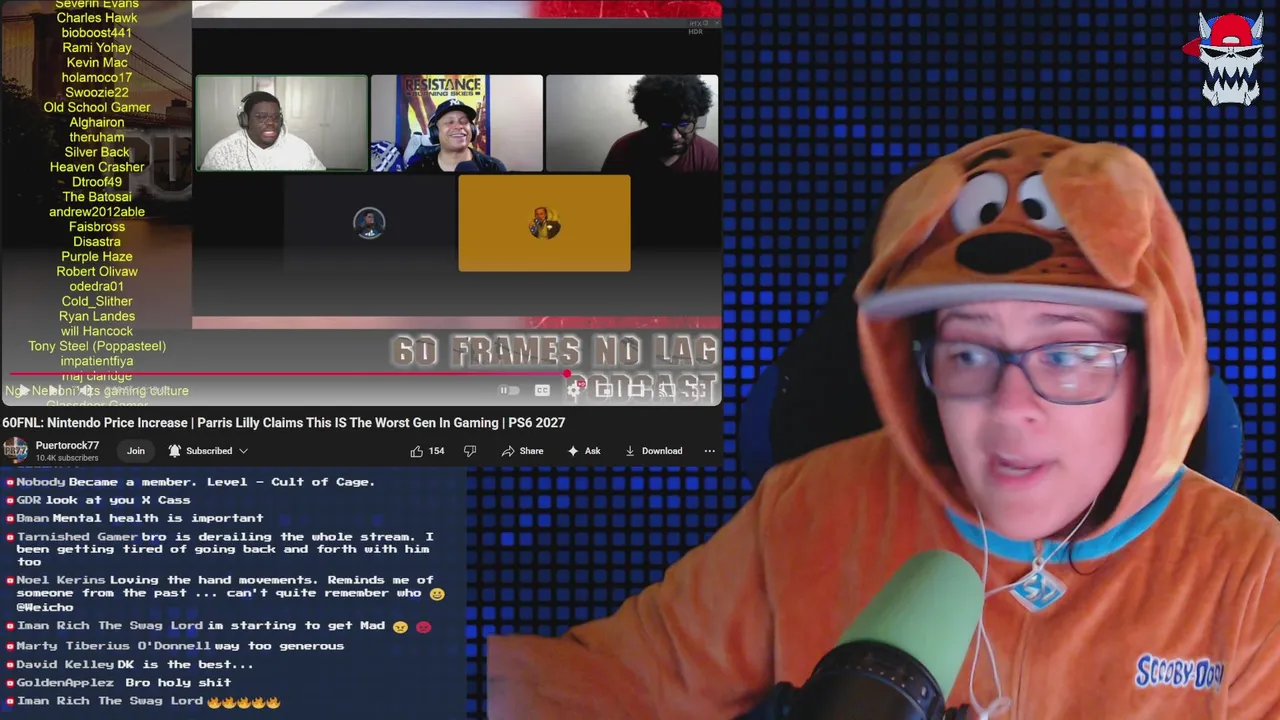1280x720 pixels.
Task: Click chat message from Tarnished Gamer
Action: point(220,549)
